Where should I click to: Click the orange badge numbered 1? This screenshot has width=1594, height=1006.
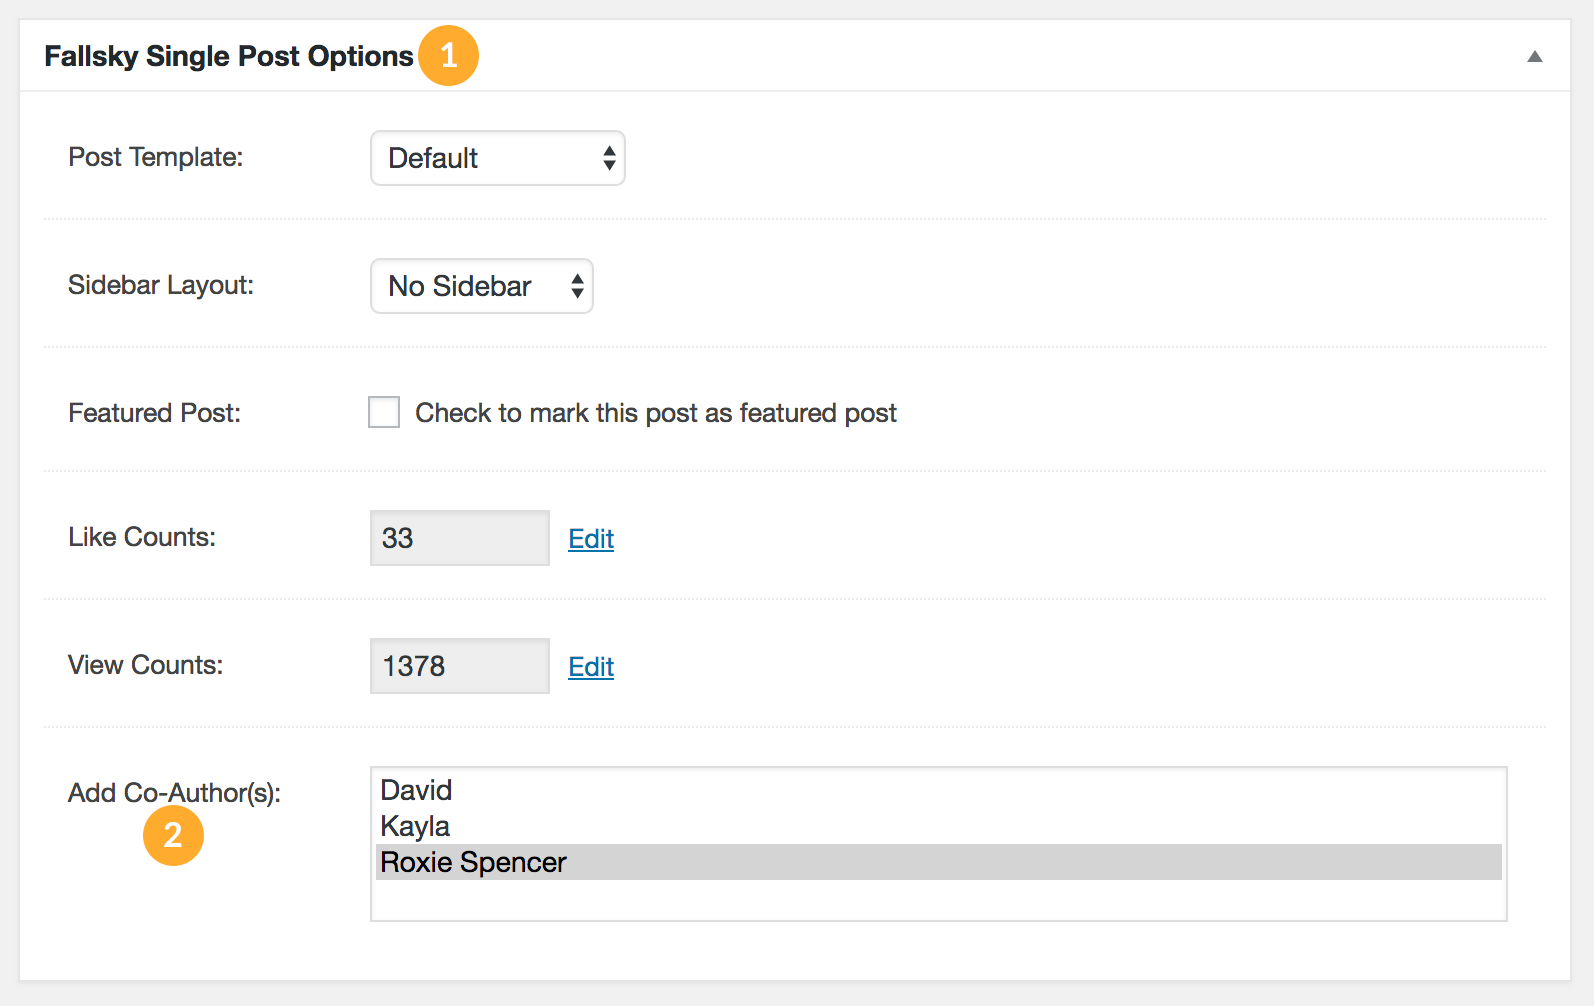(448, 56)
